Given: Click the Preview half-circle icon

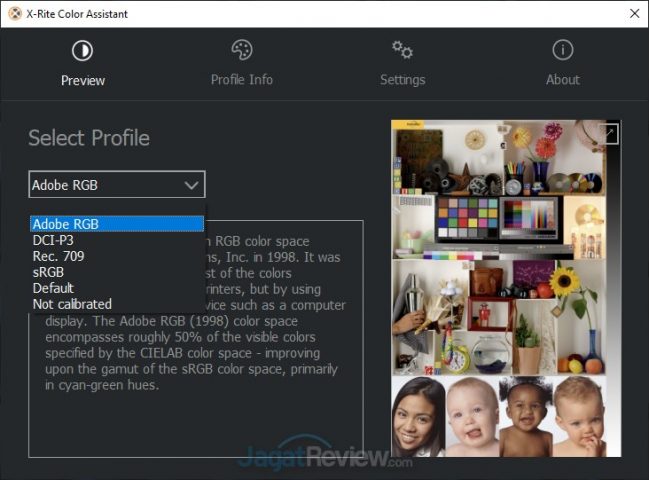Looking at the screenshot, I should [x=82, y=50].
